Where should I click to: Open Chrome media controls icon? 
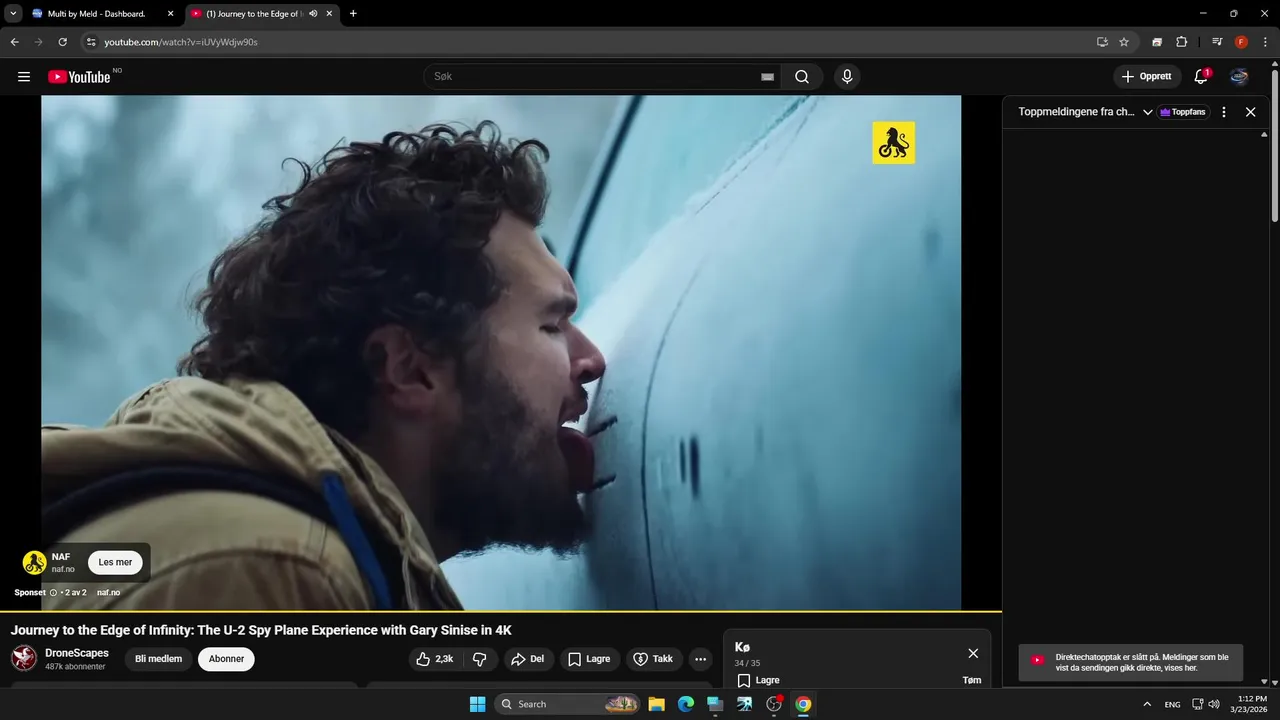pyautogui.click(x=1217, y=42)
